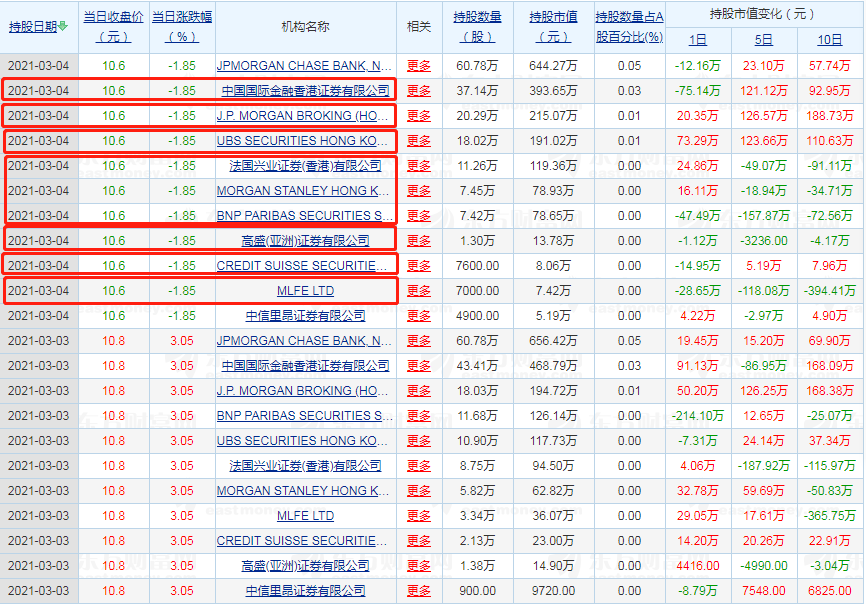Click 更多 in MLFE LTD row of 2021-03-04

(419, 291)
